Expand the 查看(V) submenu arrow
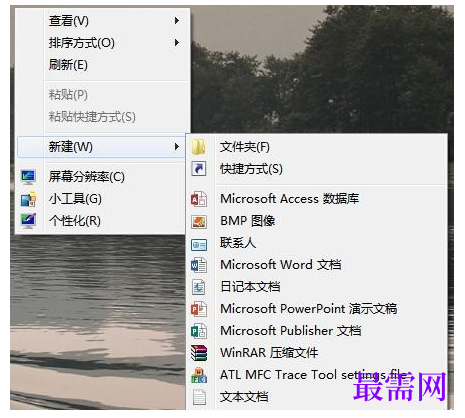The height and width of the screenshot is (418, 465). click(177, 21)
